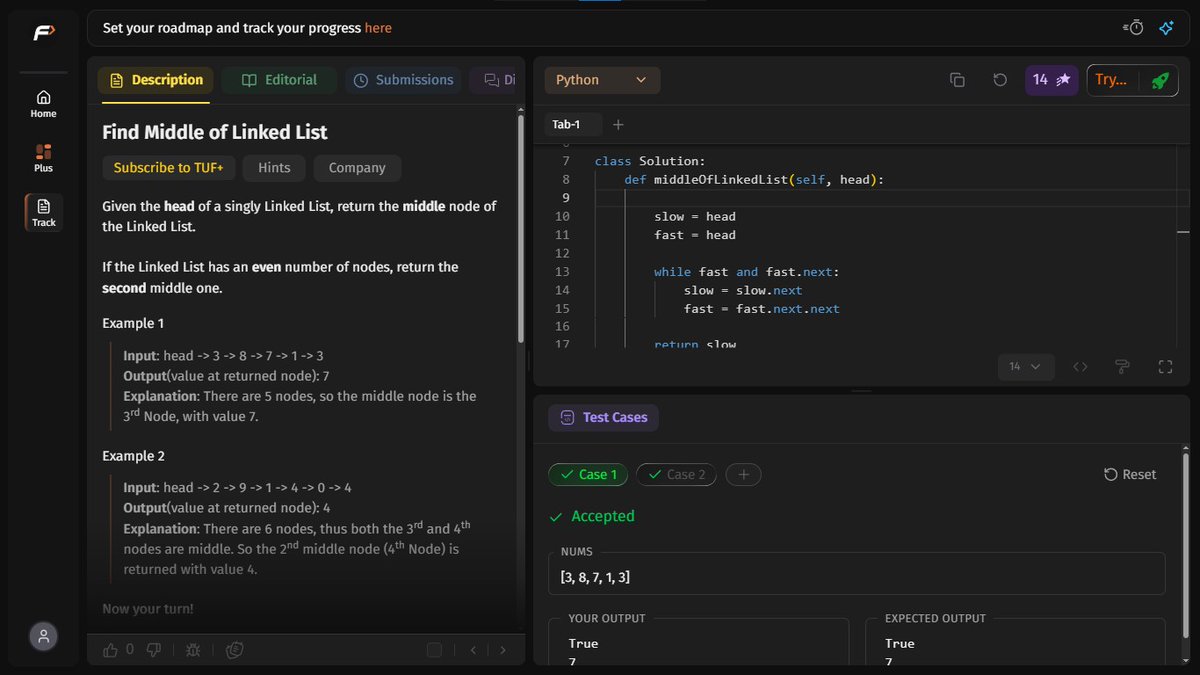Click the TUF logo icon in sidebar
The height and width of the screenshot is (675, 1200).
[43, 33]
